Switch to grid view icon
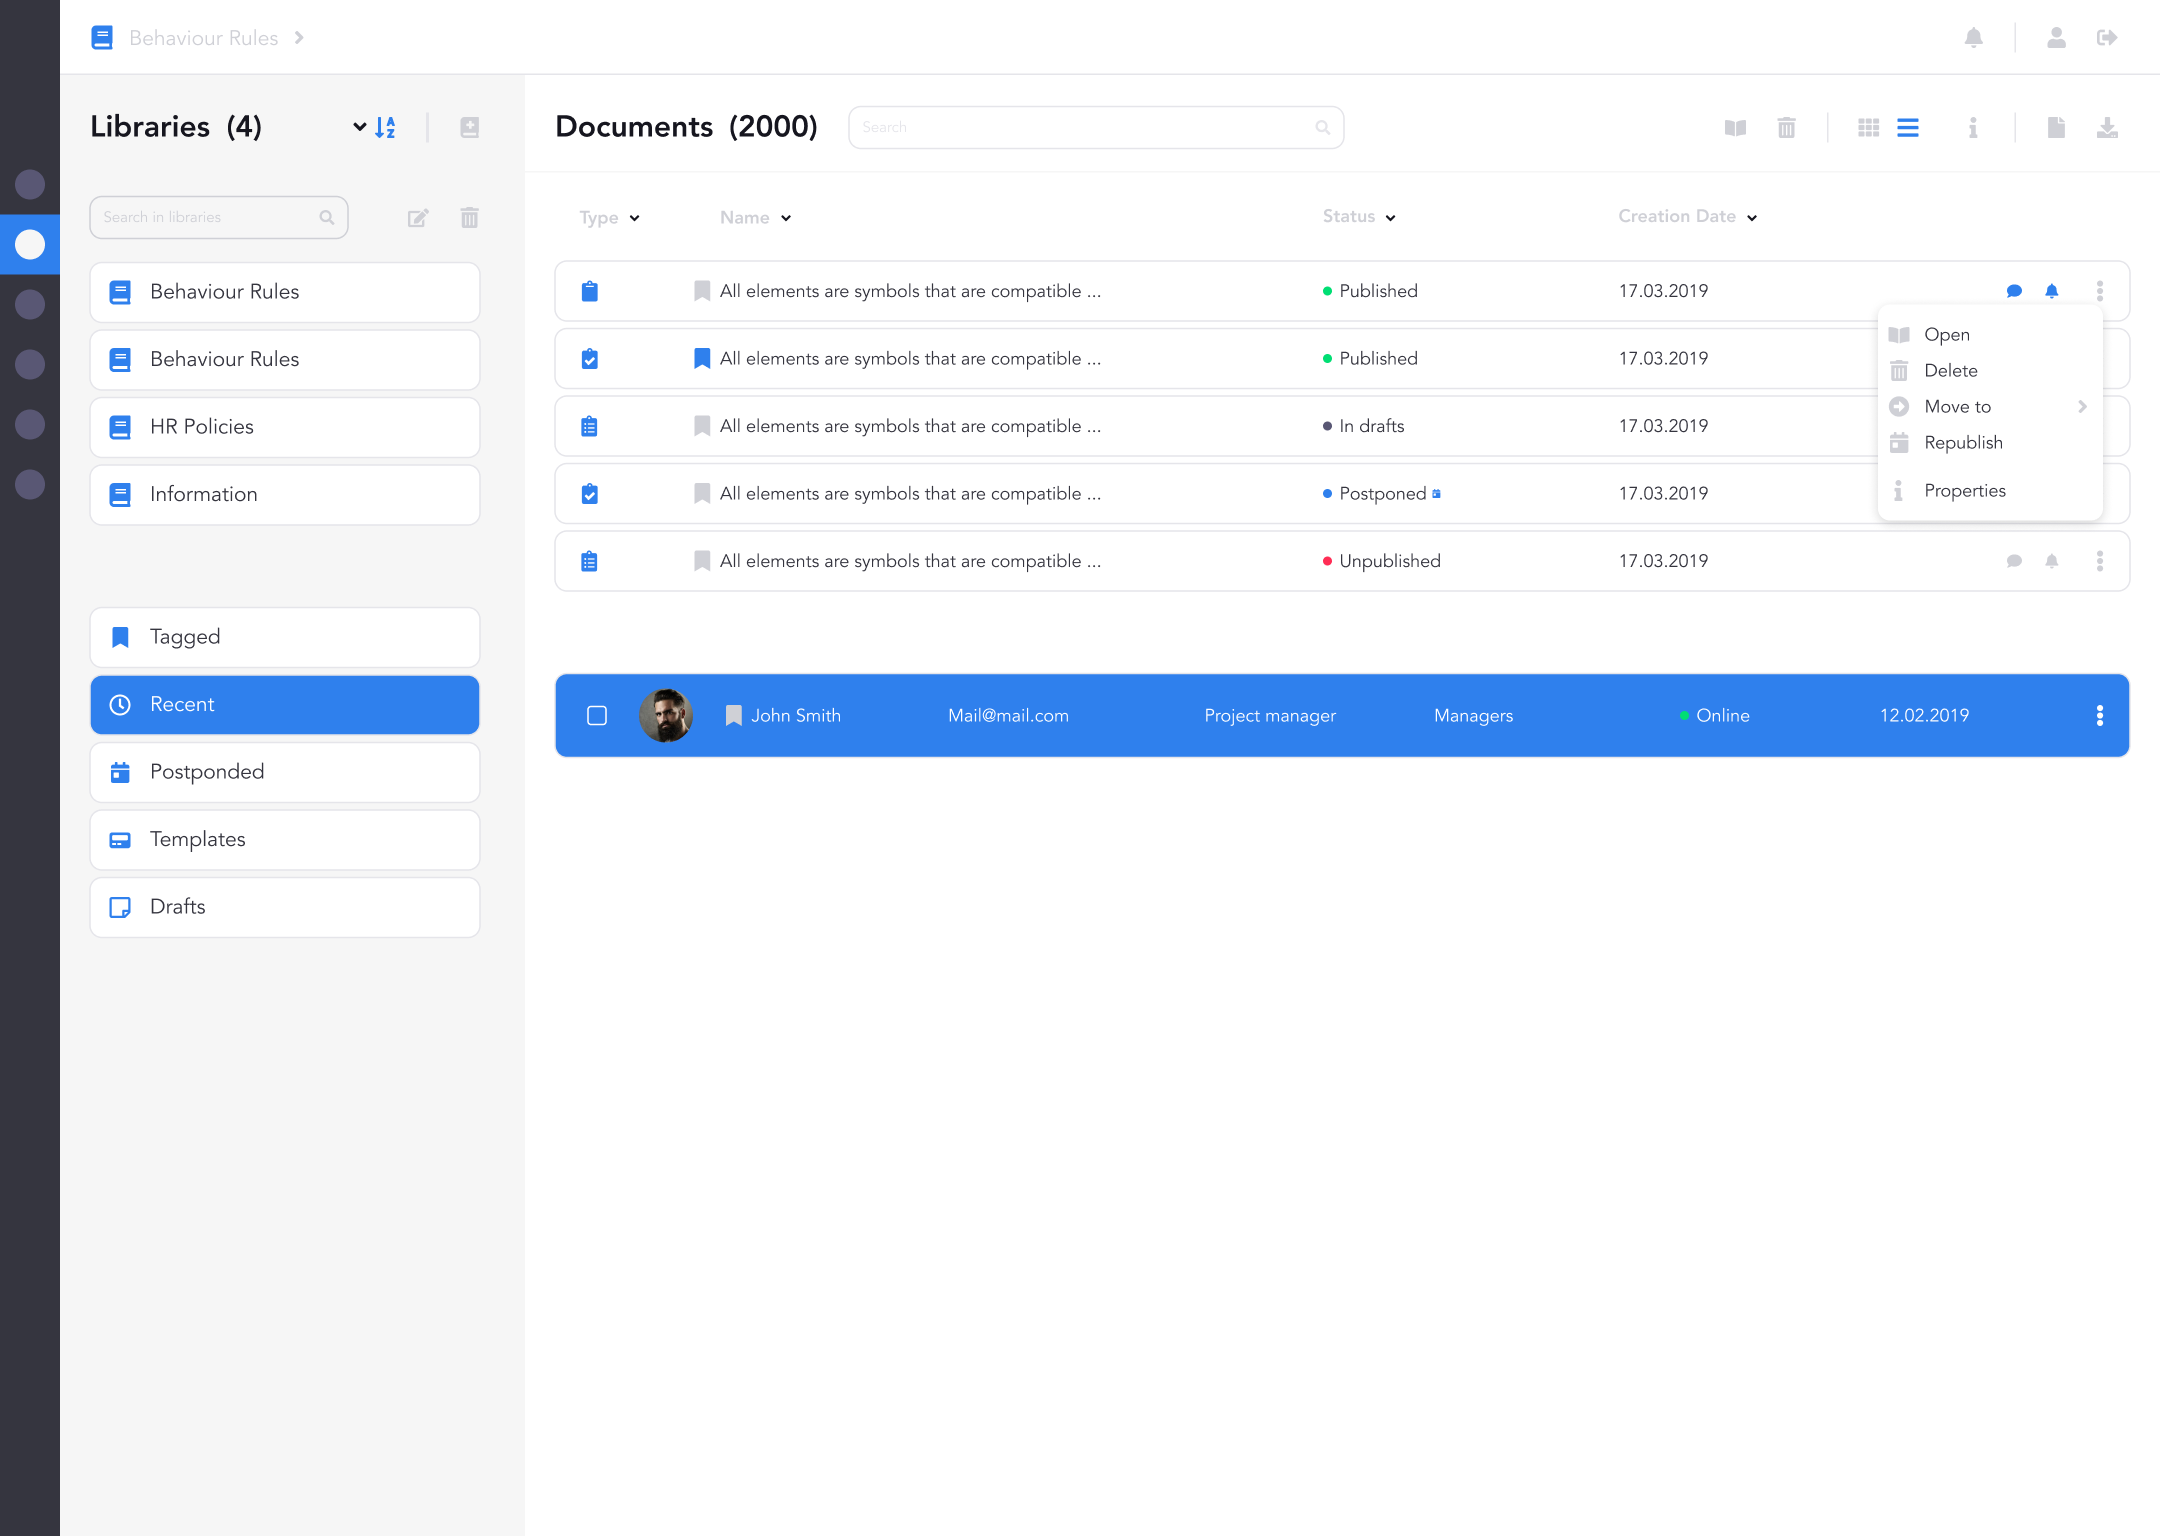The height and width of the screenshot is (1536, 2161). point(1868,127)
